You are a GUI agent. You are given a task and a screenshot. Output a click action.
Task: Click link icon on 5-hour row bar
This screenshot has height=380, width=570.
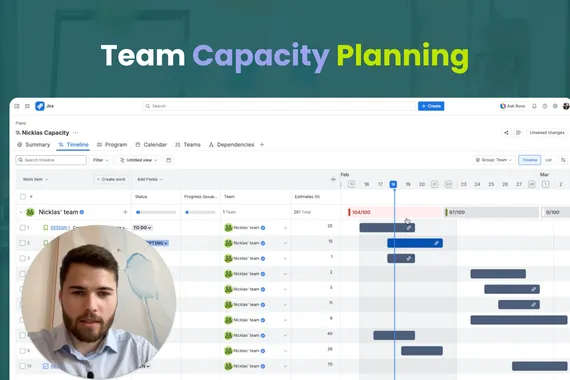[x=533, y=289]
